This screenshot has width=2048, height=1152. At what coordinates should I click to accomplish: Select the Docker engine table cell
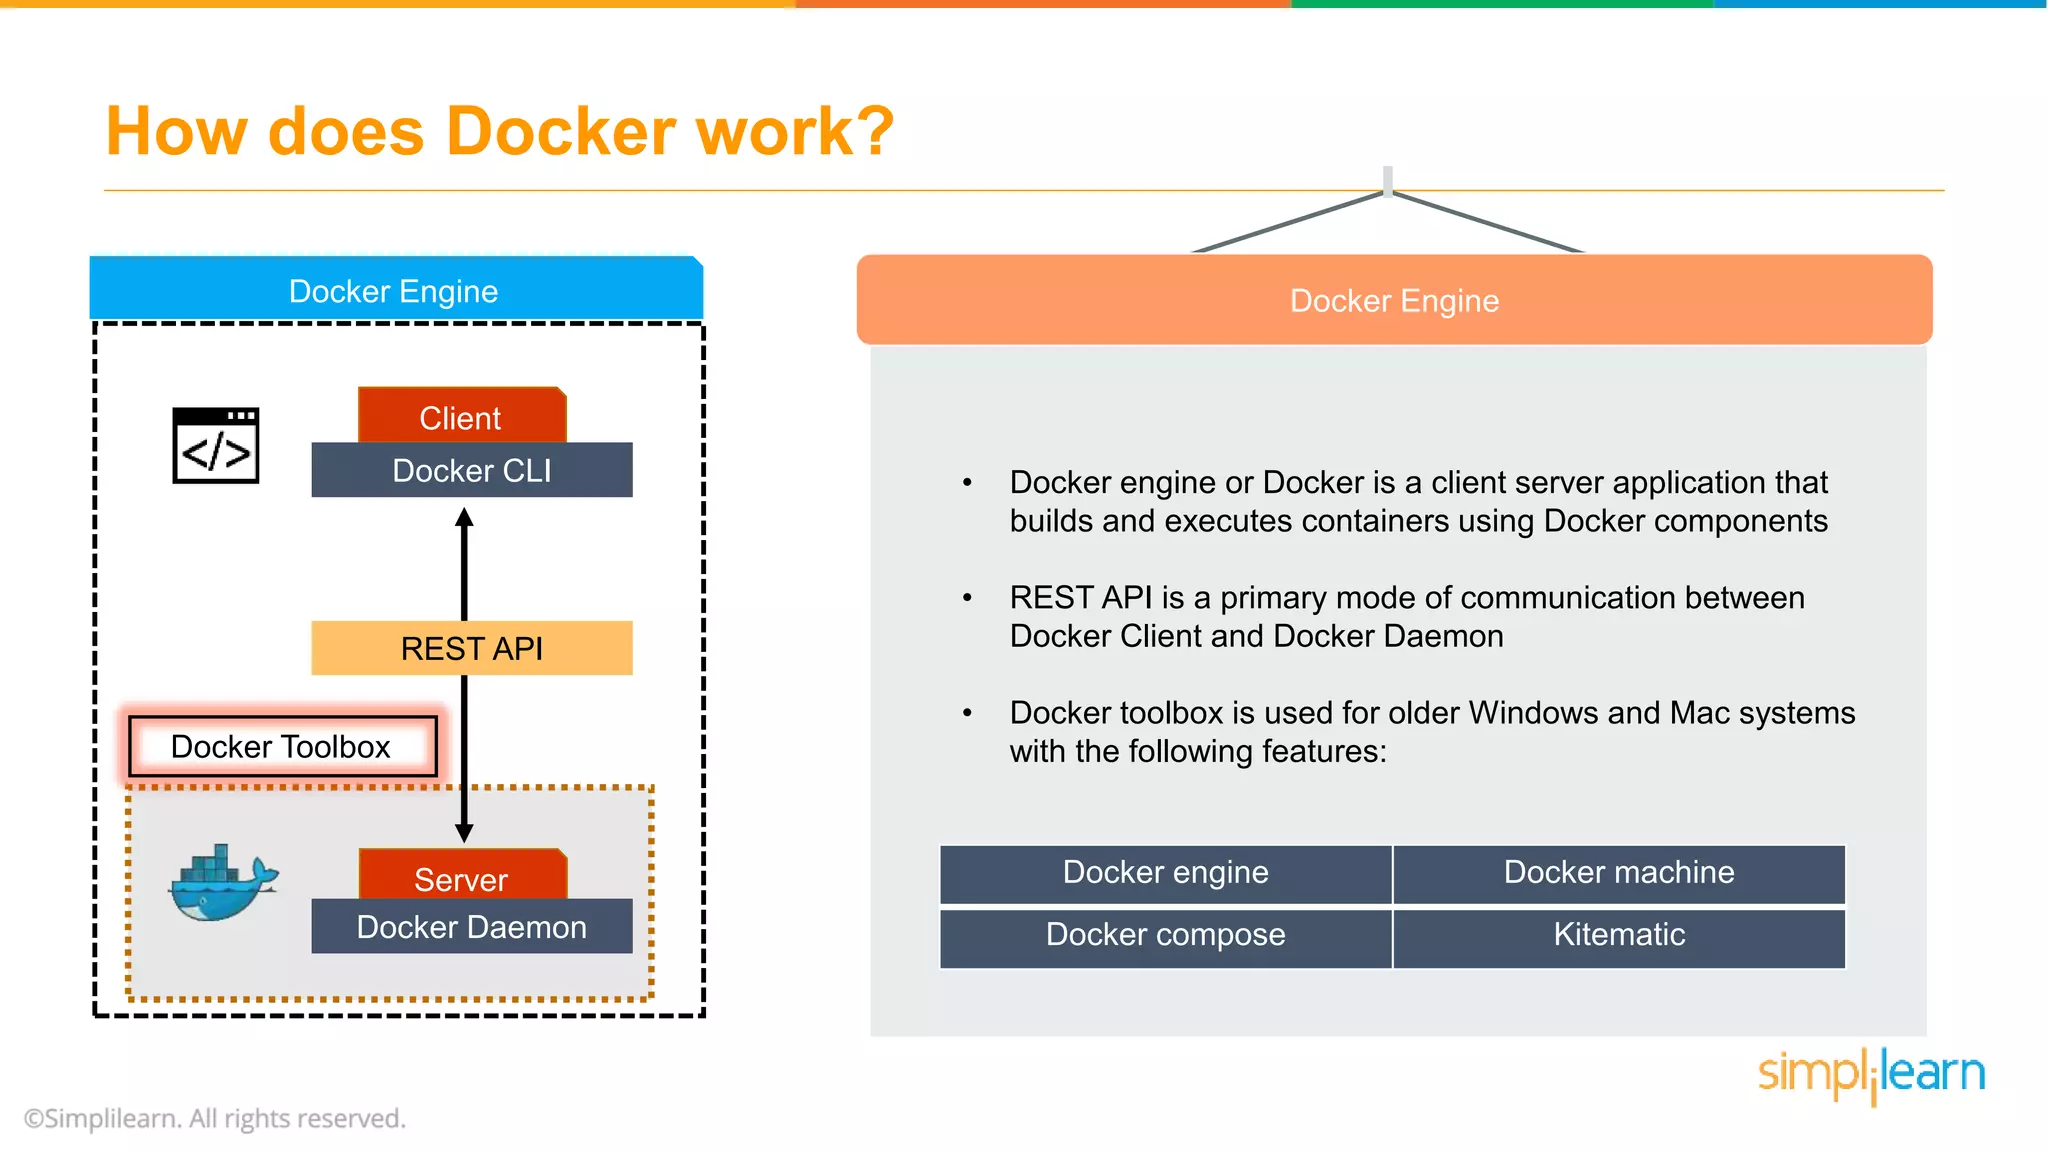1166,873
